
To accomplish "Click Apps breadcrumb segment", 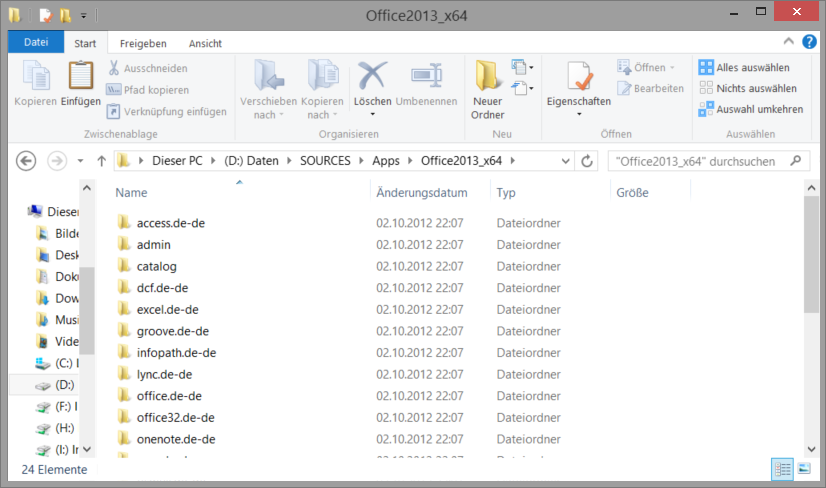I will 386,161.
